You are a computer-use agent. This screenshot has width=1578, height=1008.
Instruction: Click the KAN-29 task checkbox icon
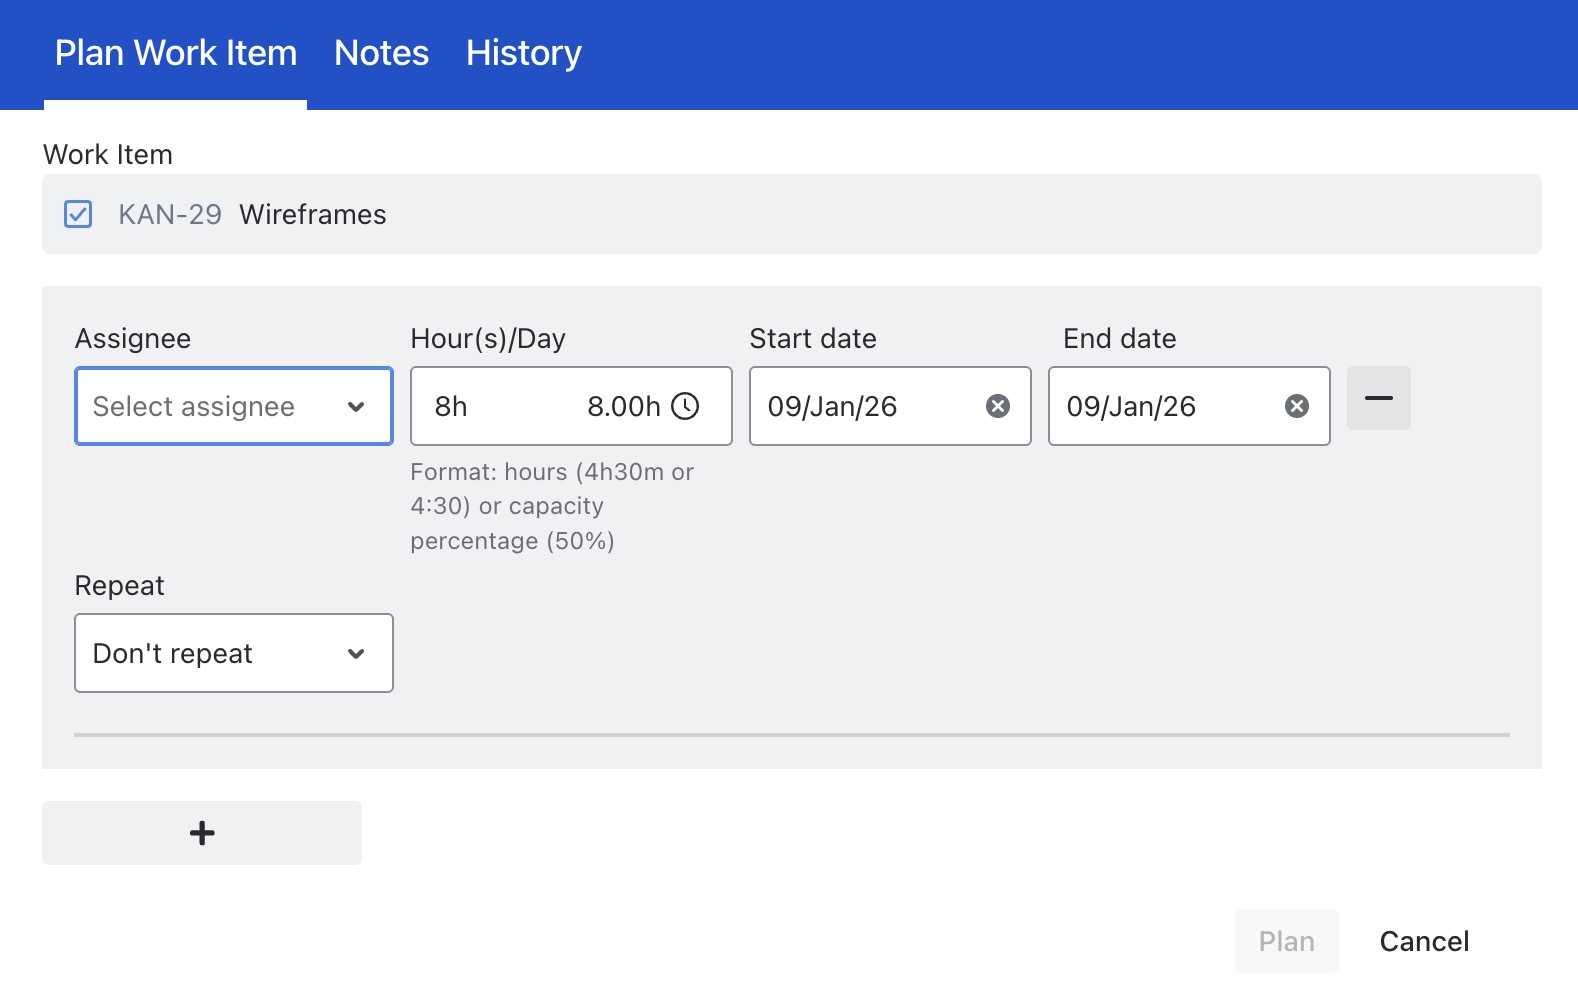[78, 214]
